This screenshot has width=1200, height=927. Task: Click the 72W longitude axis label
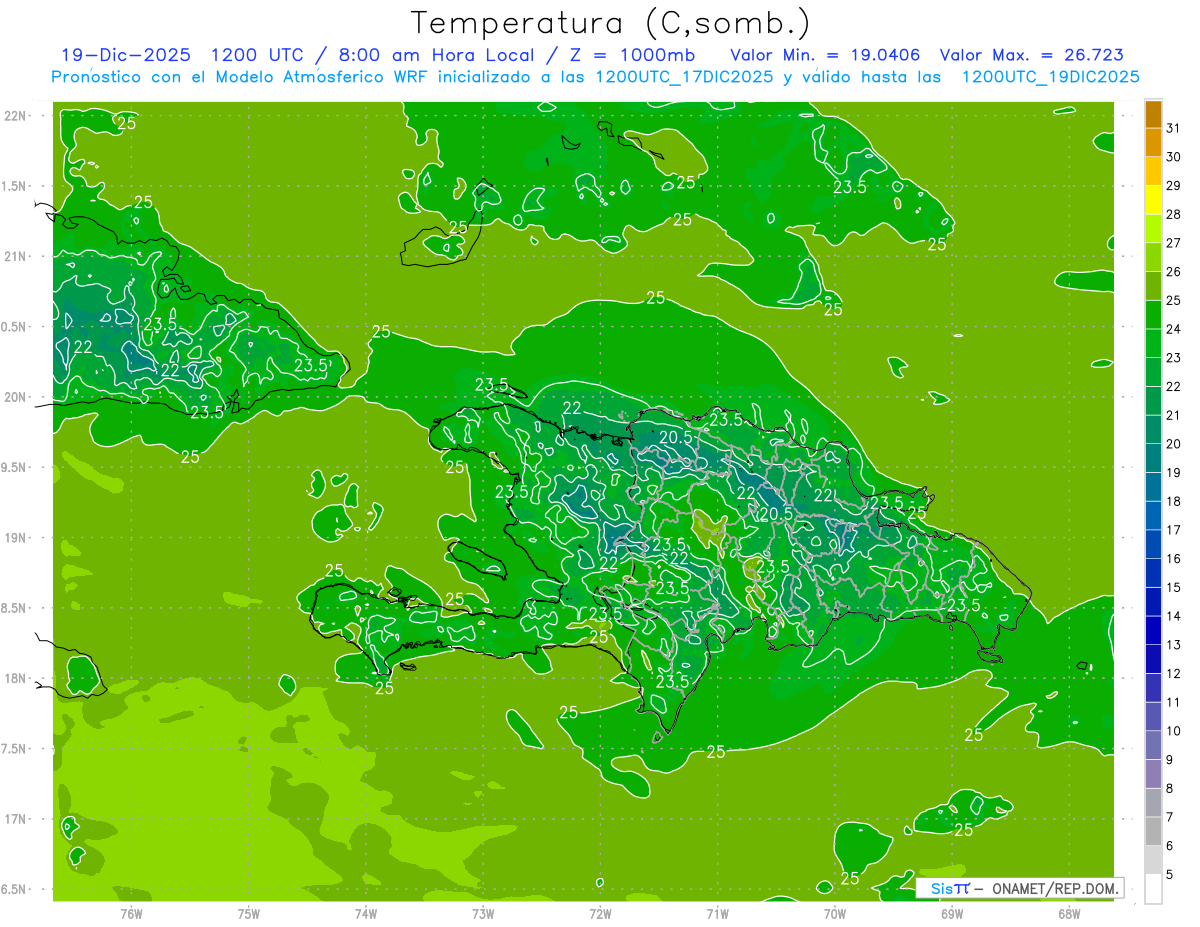[x=600, y=913]
